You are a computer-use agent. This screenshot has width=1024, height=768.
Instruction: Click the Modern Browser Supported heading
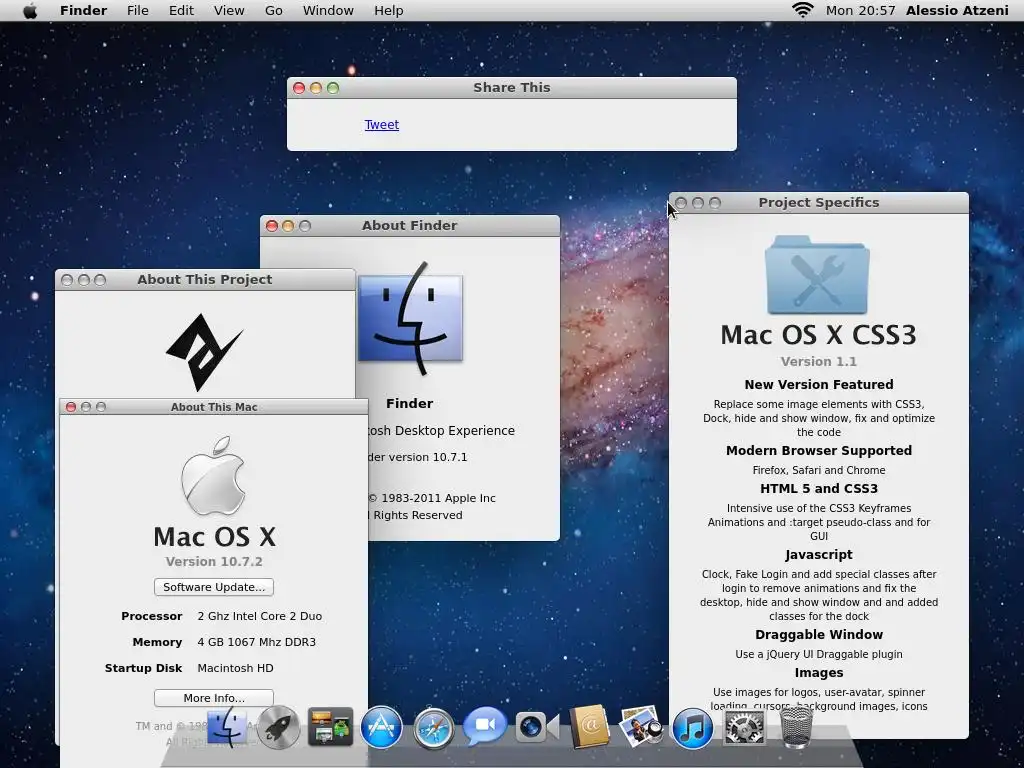tap(819, 451)
